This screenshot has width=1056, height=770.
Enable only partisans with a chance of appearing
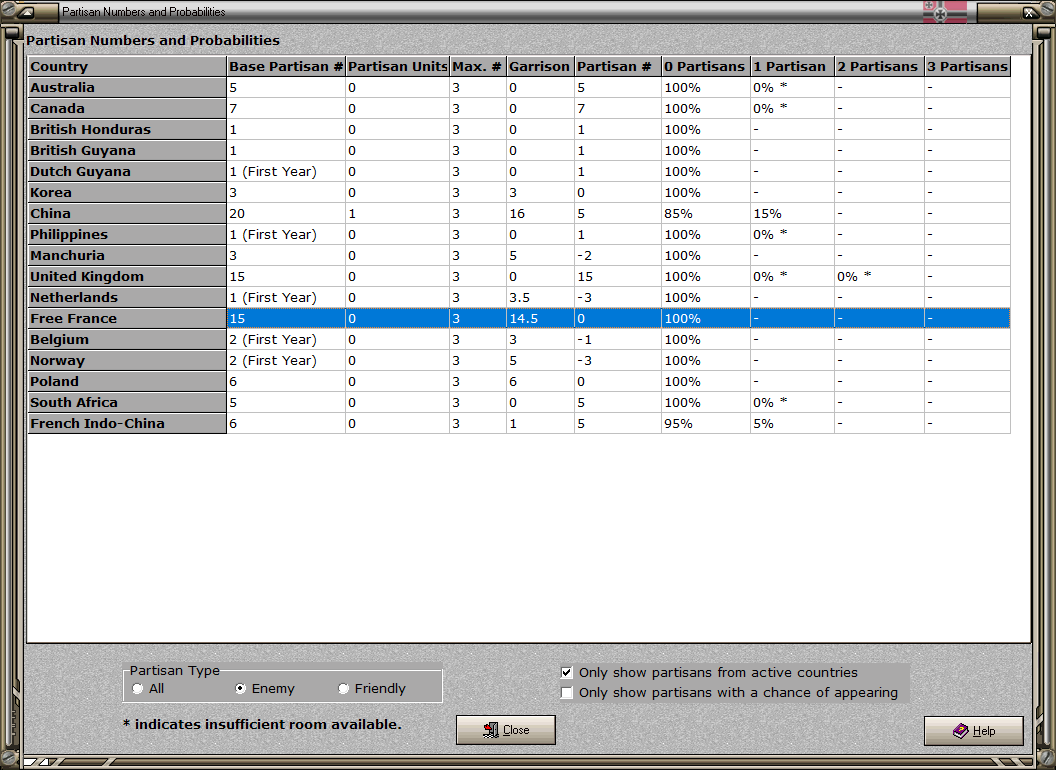point(567,693)
